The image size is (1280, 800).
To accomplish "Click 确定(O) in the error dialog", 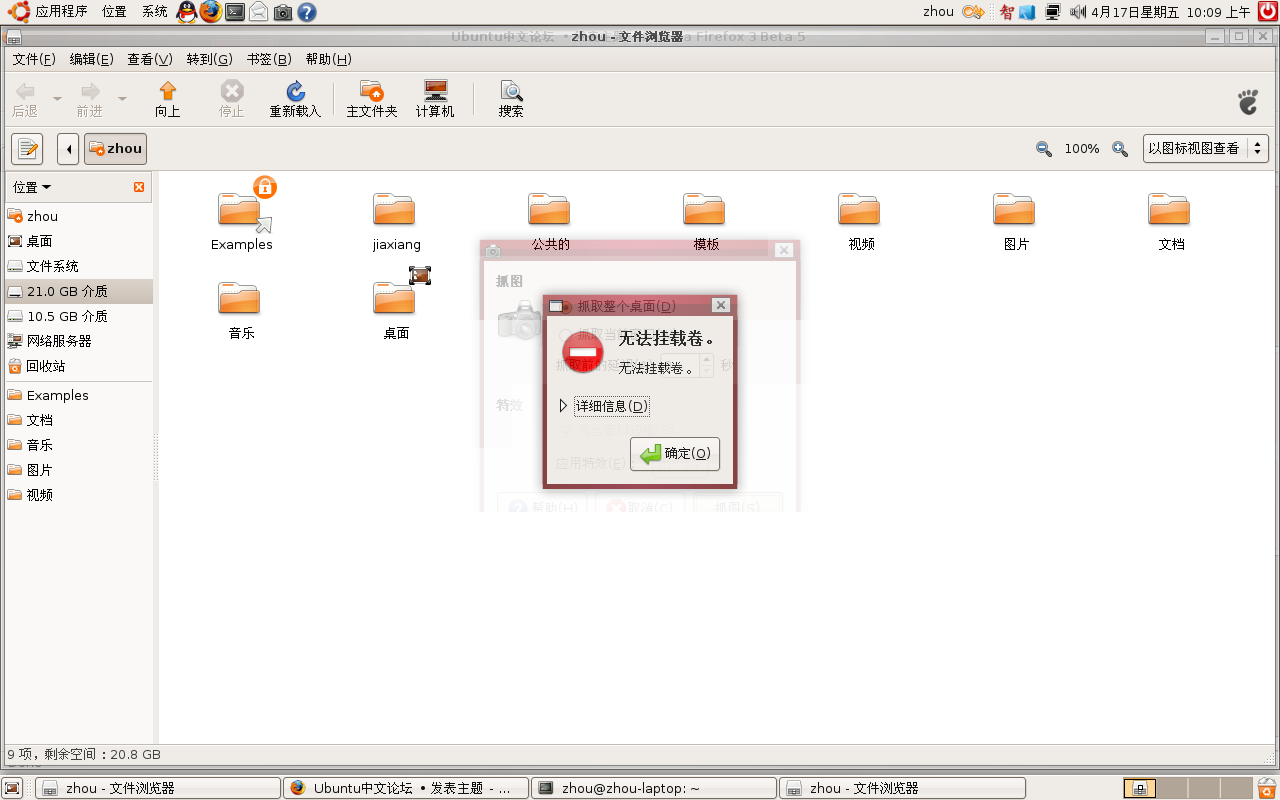I will [675, 454].
